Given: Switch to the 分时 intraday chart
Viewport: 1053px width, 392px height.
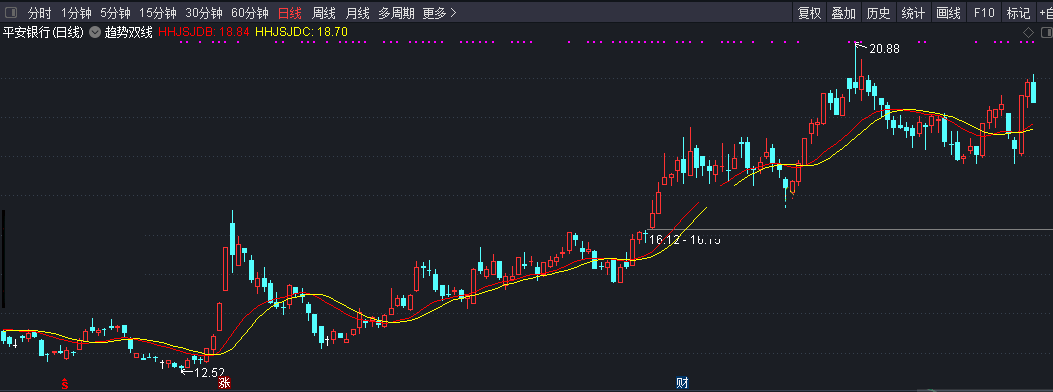Looking at the screenshot, I should pos(39,13).
